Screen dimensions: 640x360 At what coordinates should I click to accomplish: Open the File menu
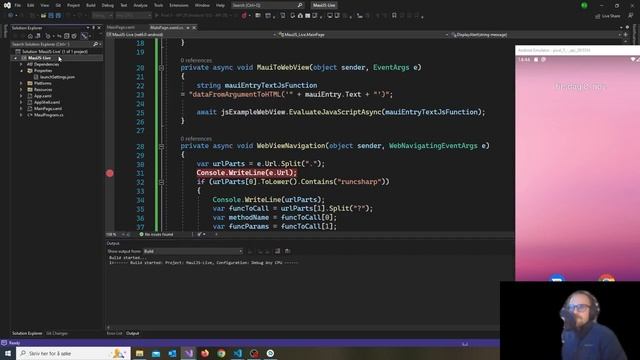(18, 5)
